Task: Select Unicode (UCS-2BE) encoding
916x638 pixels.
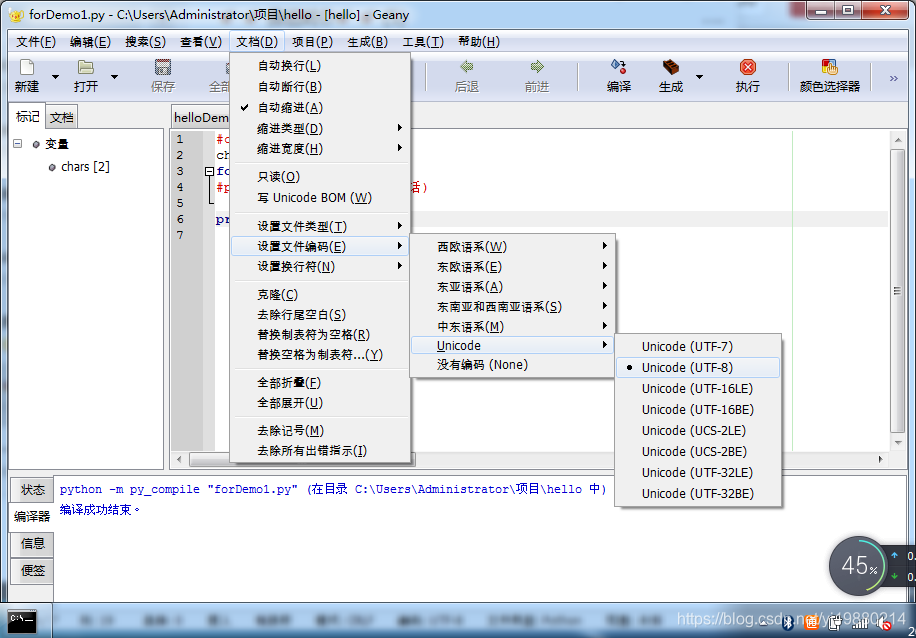Action: [698, 452]
